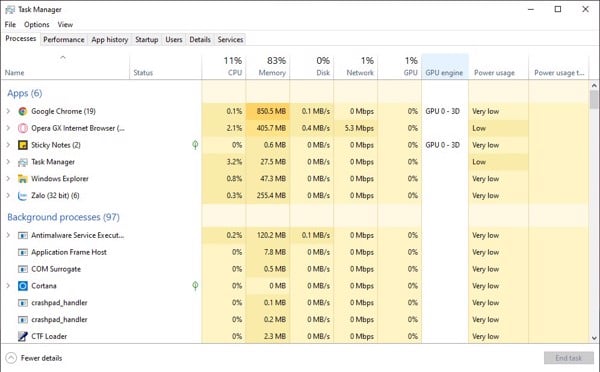600x372 pixels.
Task: Click the Cortana app icon
Action: pyautogui.click(x=23, y=286)
